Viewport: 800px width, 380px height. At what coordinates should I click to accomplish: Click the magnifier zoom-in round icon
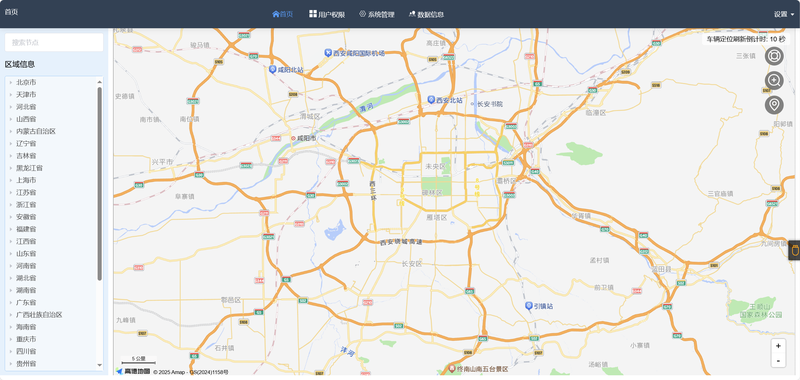(774, 81)
